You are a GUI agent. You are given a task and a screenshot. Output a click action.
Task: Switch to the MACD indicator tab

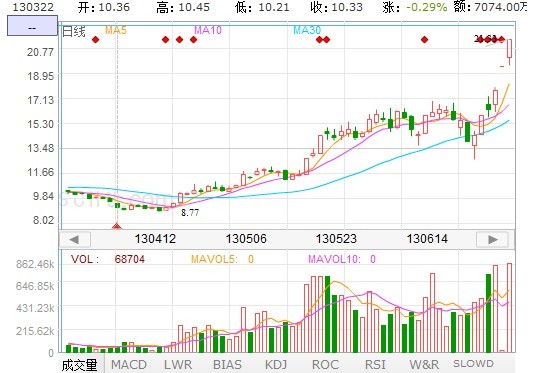[129, 364]
